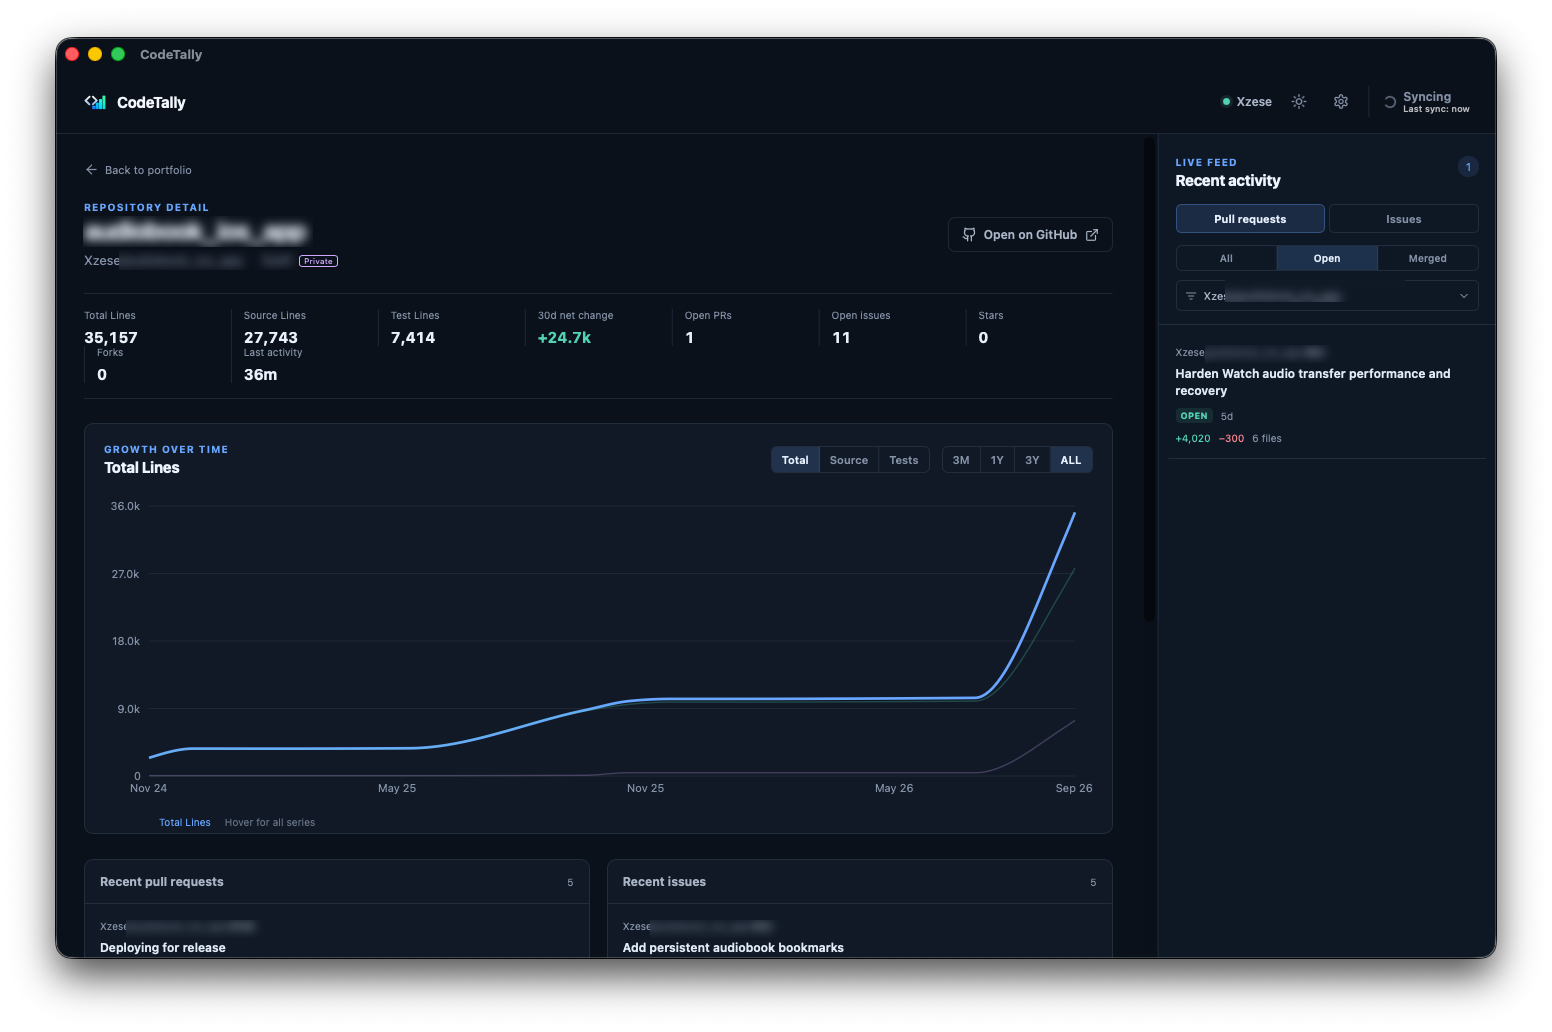The width and height of the screenshot is (1552, 1032).
Task: Expand the repository filter dropdown chevron
Action: (1464, 296)
